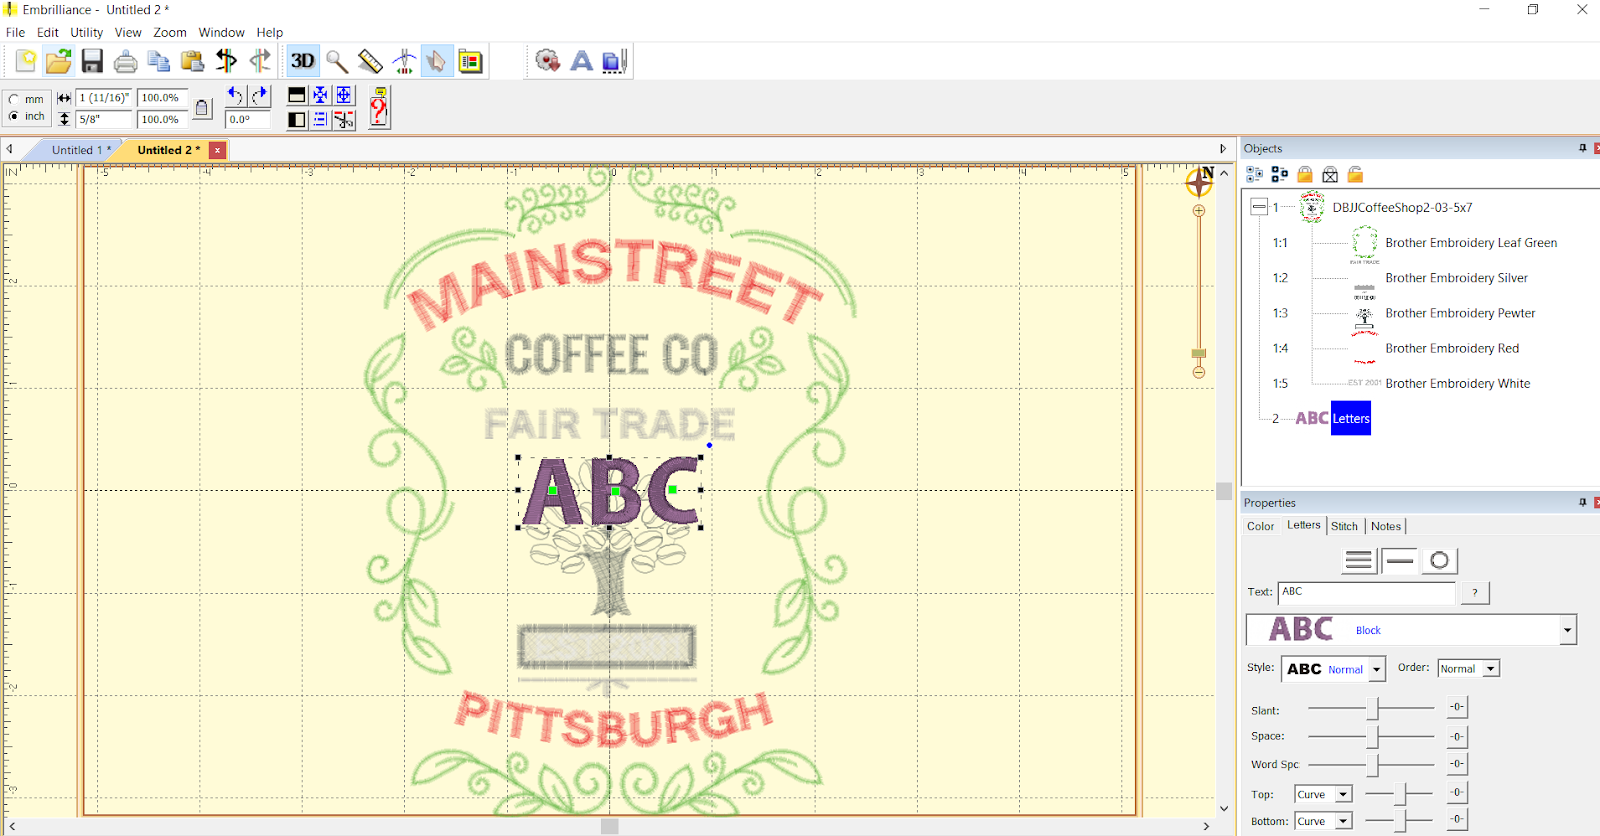Click the multi-line text layout button

pos(1358,560)
